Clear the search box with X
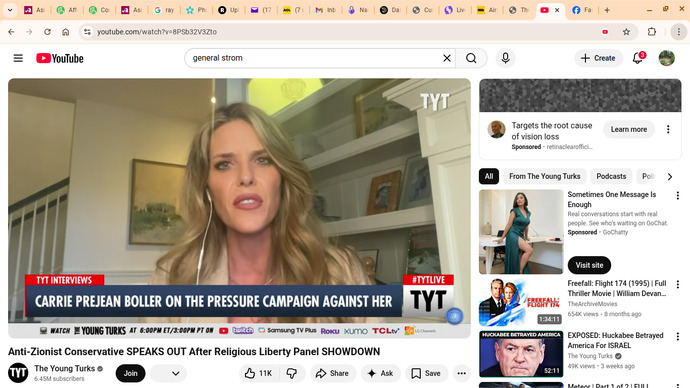This screenshot has height=388, width=690. click(447, 58)
